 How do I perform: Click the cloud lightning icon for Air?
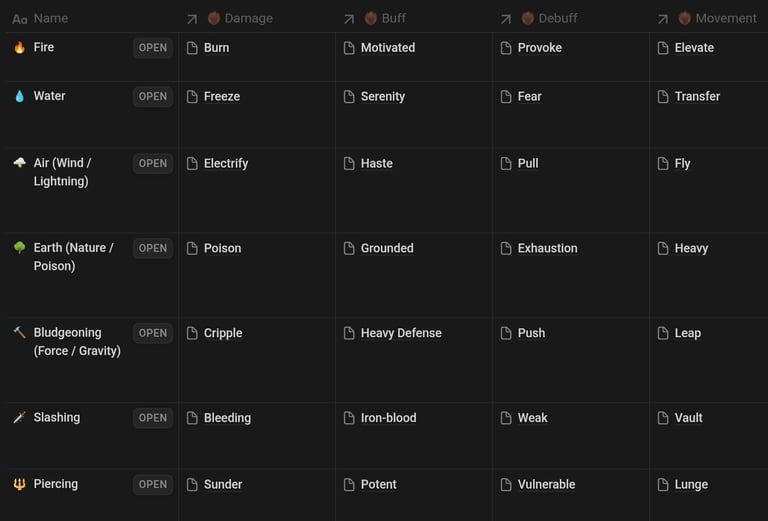click(20, 163)
